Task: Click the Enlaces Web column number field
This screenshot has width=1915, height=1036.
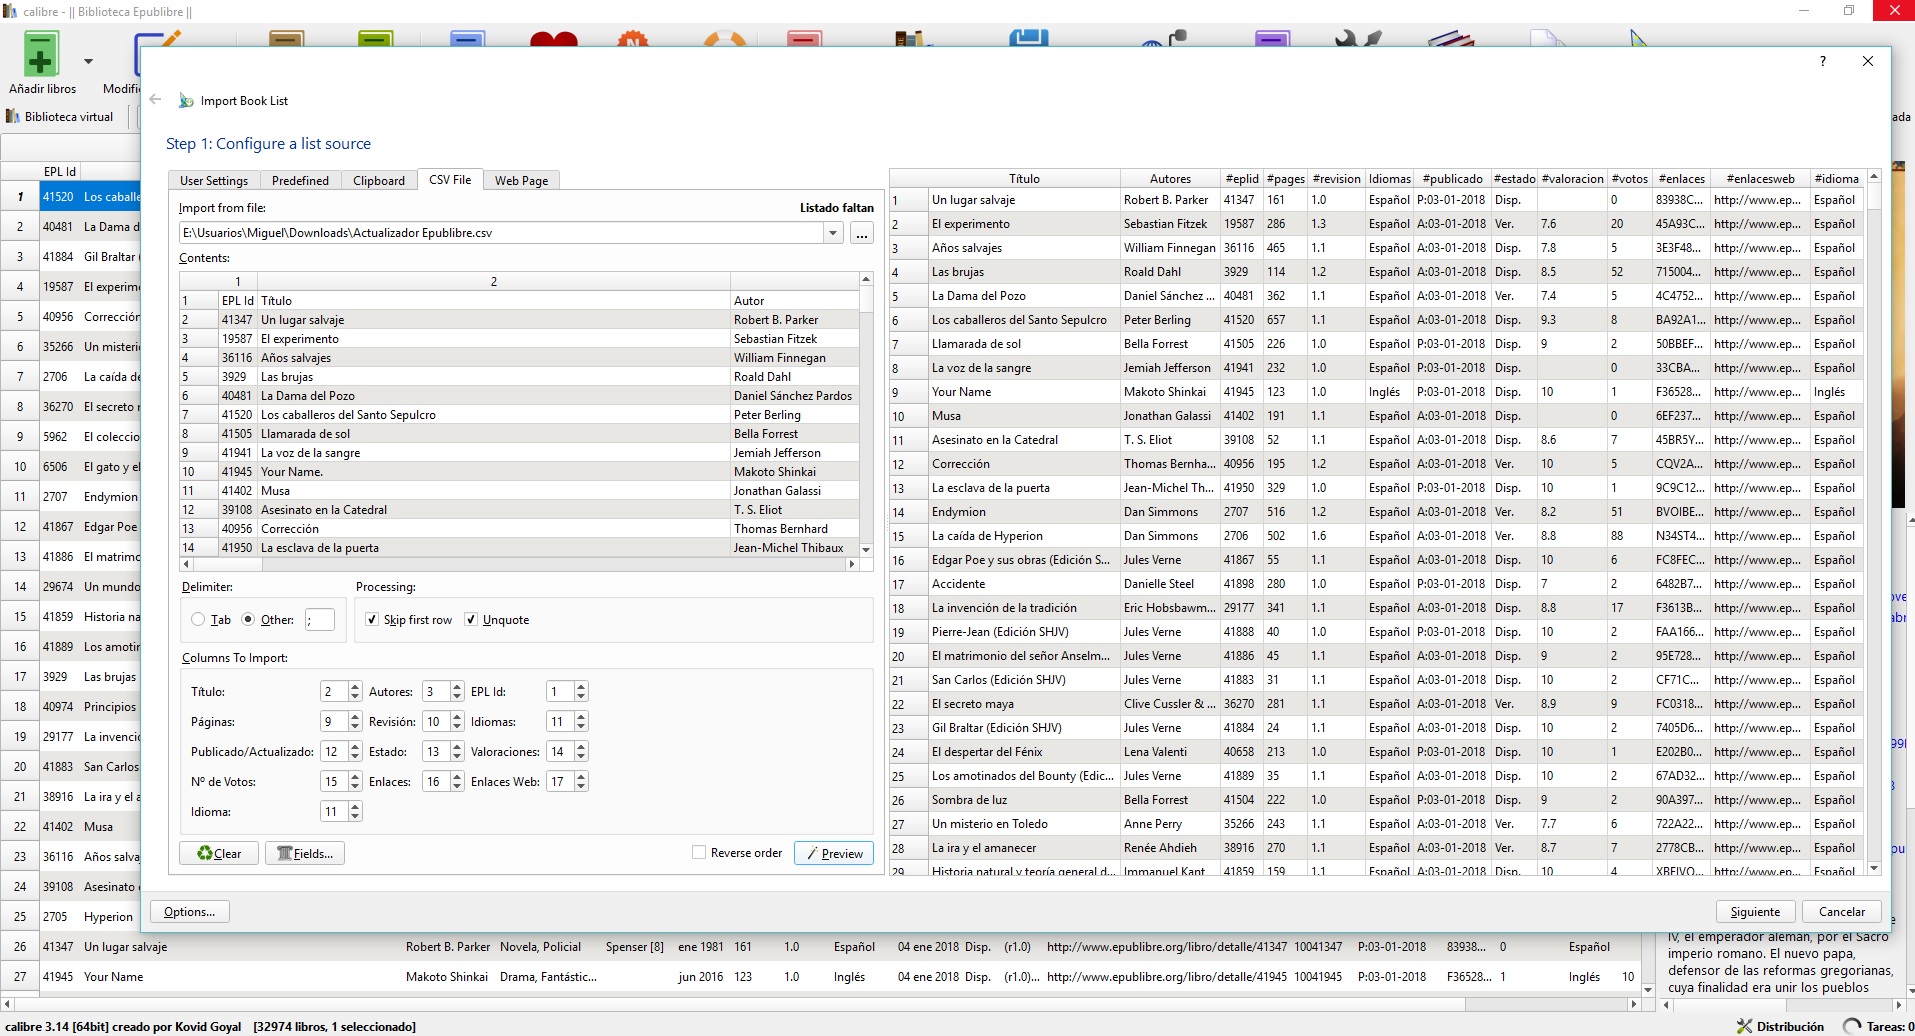Action: click(x=560, y=782)
